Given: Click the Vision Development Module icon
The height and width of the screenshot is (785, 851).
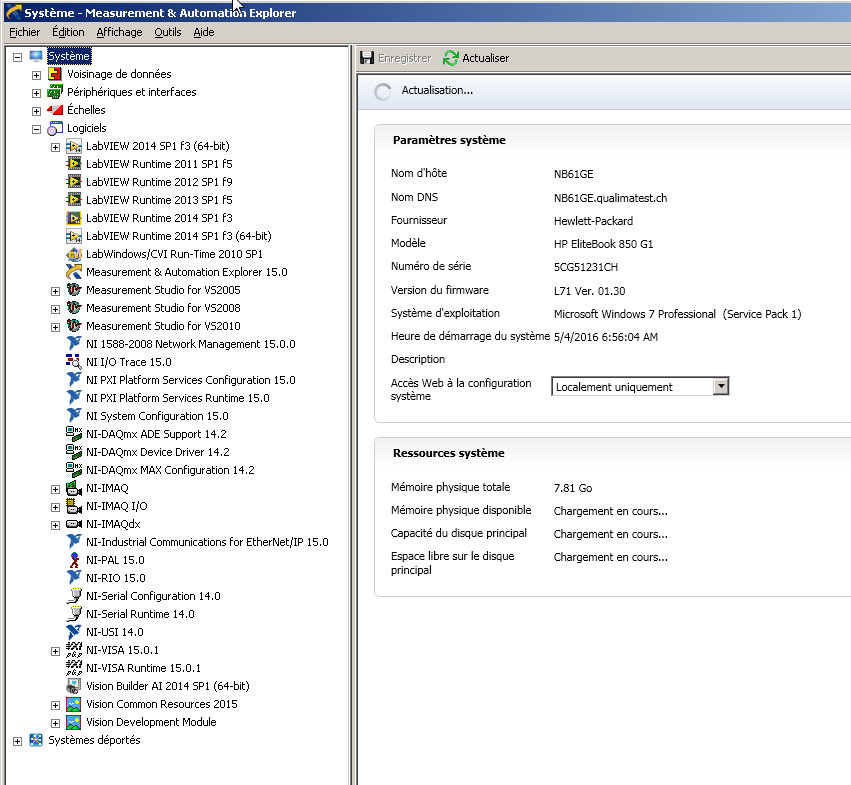Looking at the screenshot, I should [x=74, y=723].
